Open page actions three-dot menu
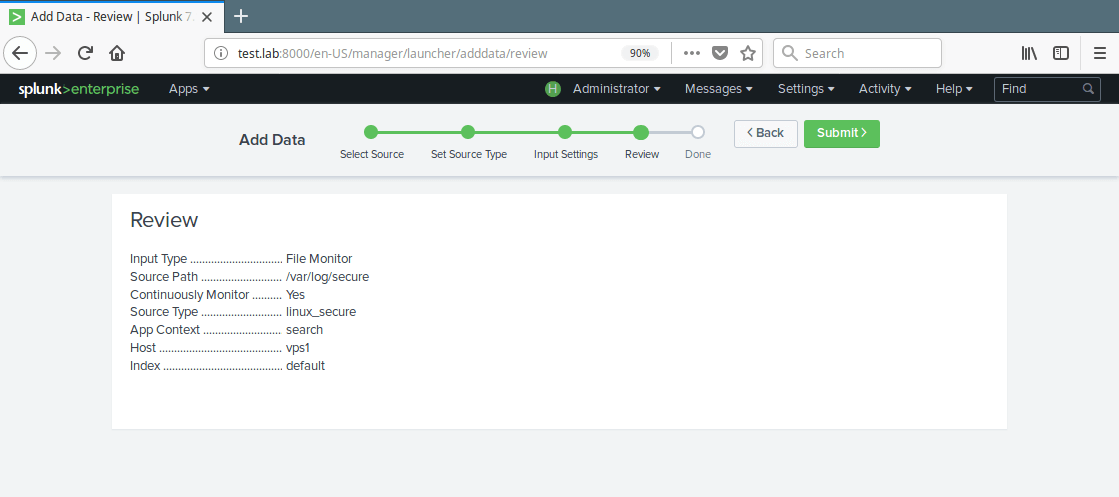Screen dimensions: 1119x497 point(692,53)
